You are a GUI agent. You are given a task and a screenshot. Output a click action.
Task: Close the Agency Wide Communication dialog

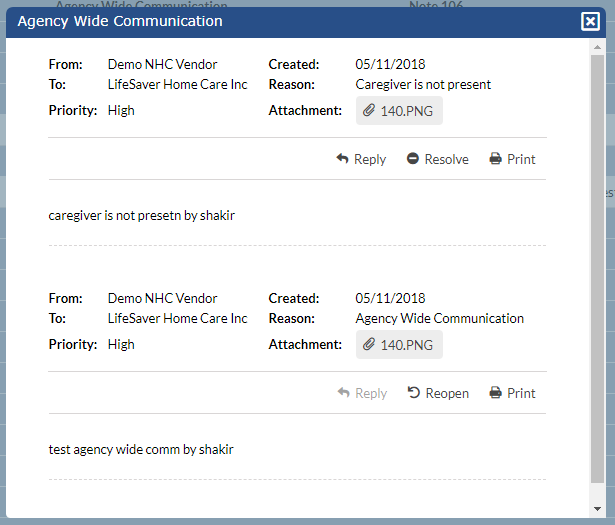click(x=590, y=21)
